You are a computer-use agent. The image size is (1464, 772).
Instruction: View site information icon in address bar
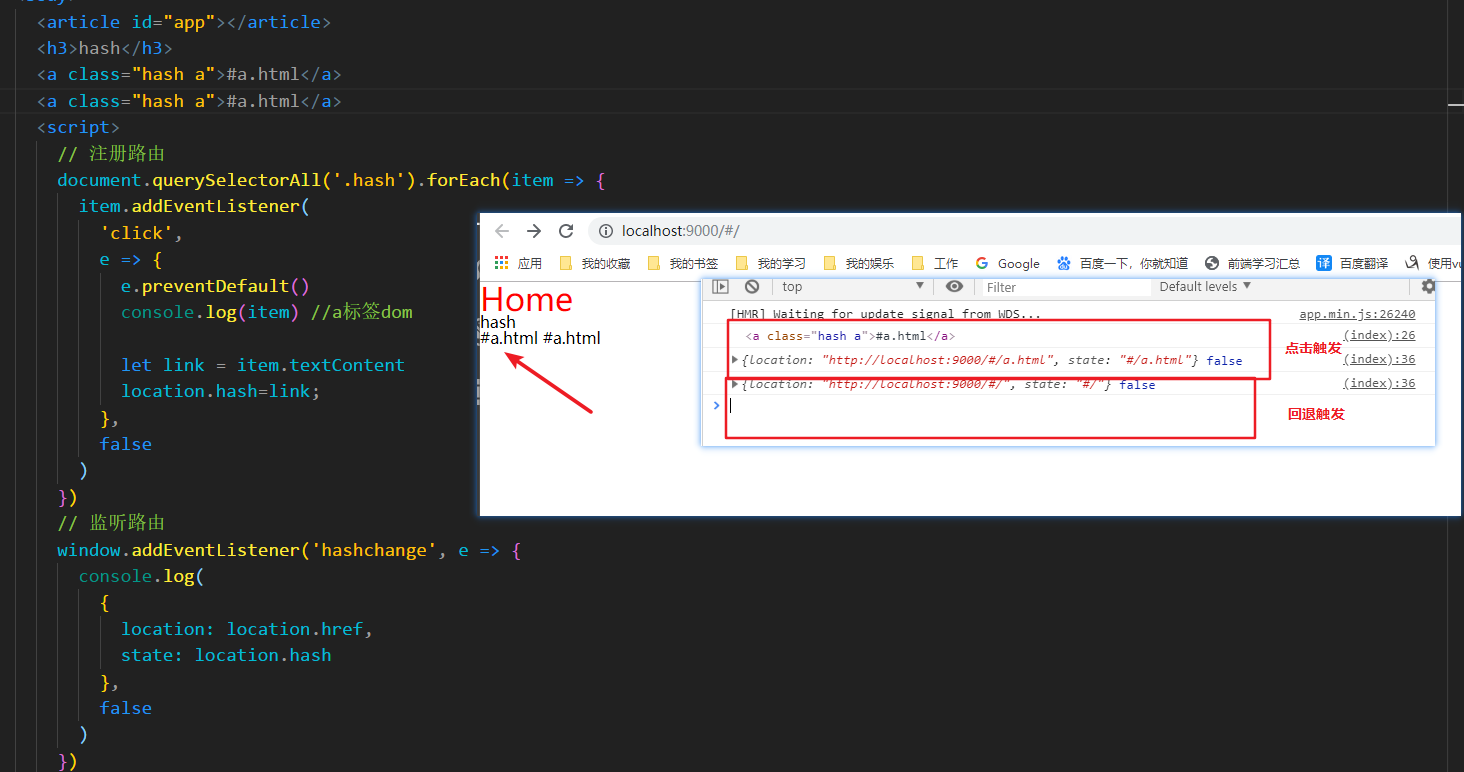click(606, 231)
